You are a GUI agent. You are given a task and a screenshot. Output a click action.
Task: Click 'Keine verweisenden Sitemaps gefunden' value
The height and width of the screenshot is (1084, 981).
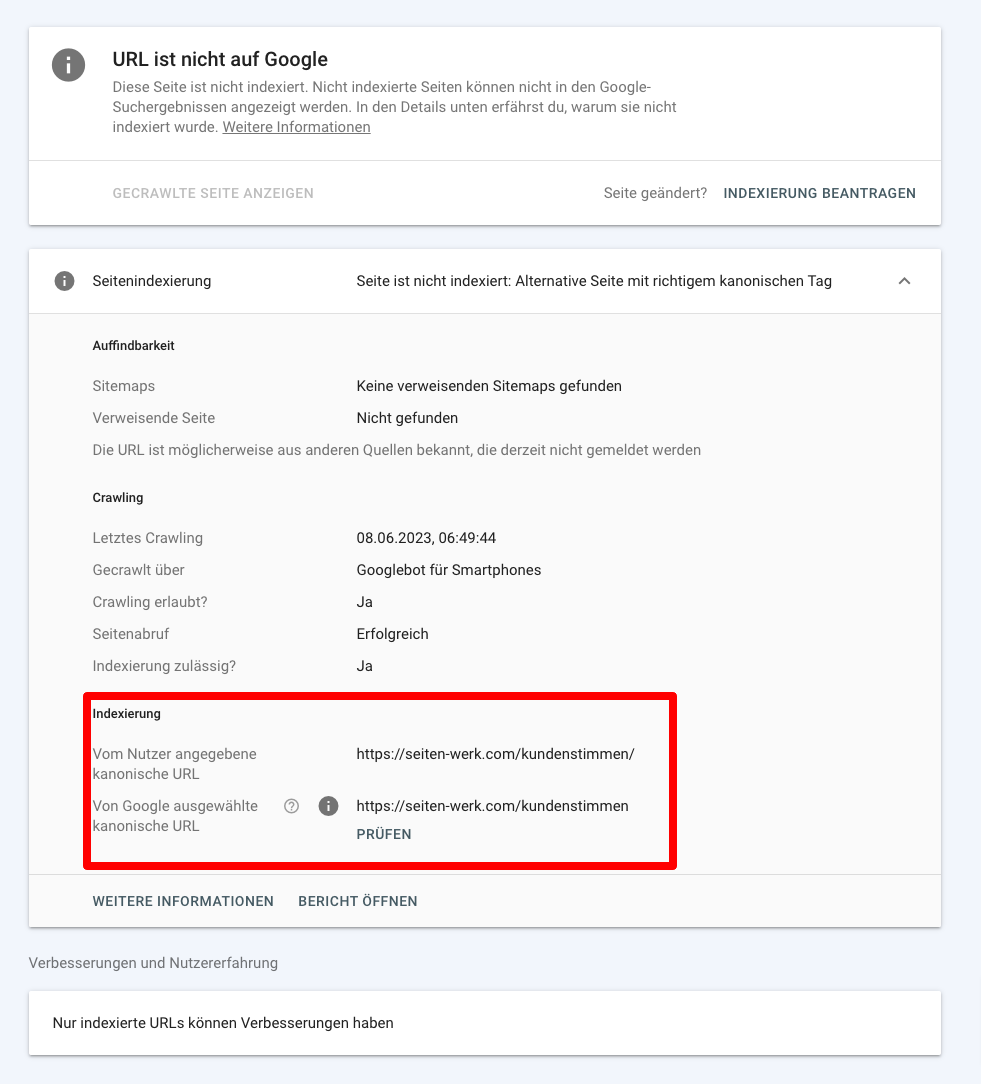click(x=489, y=386)
